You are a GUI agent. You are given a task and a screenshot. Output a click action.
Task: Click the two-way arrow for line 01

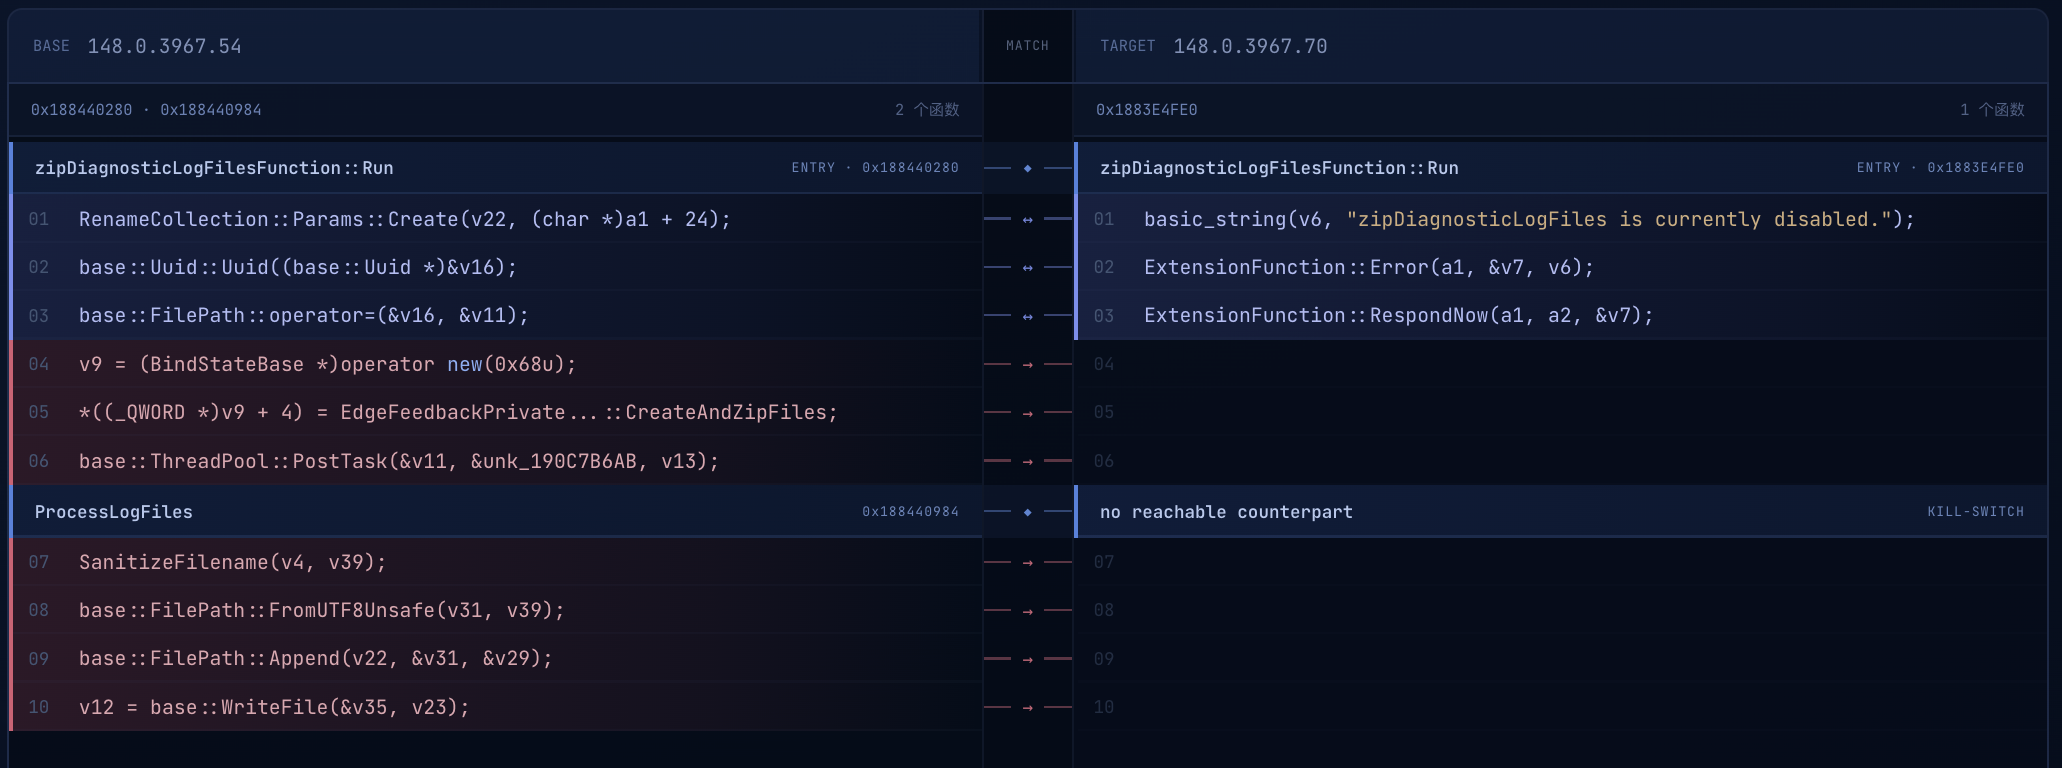tap(1027, 219)
